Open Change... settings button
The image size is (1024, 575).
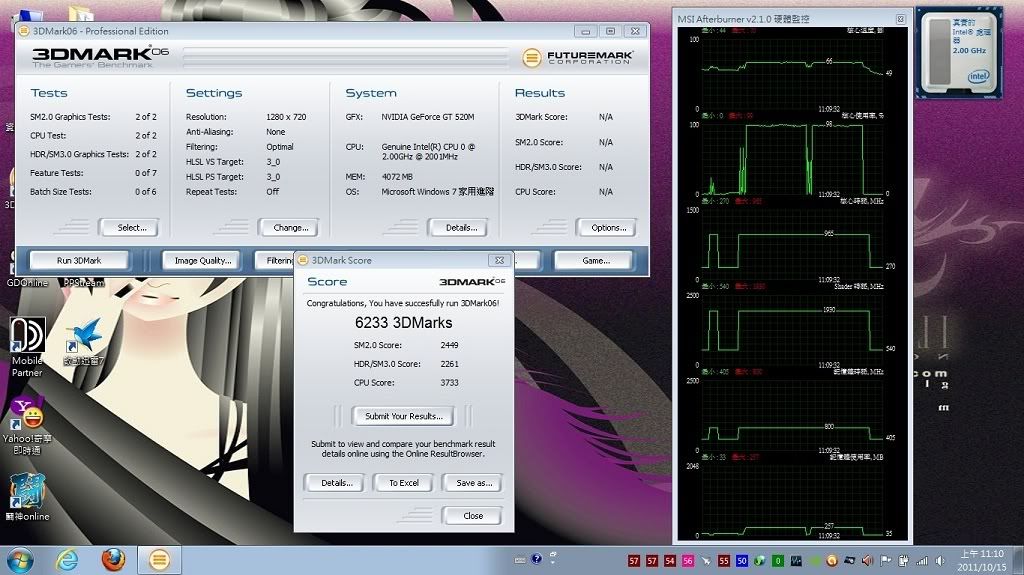(x=290, y=228)
